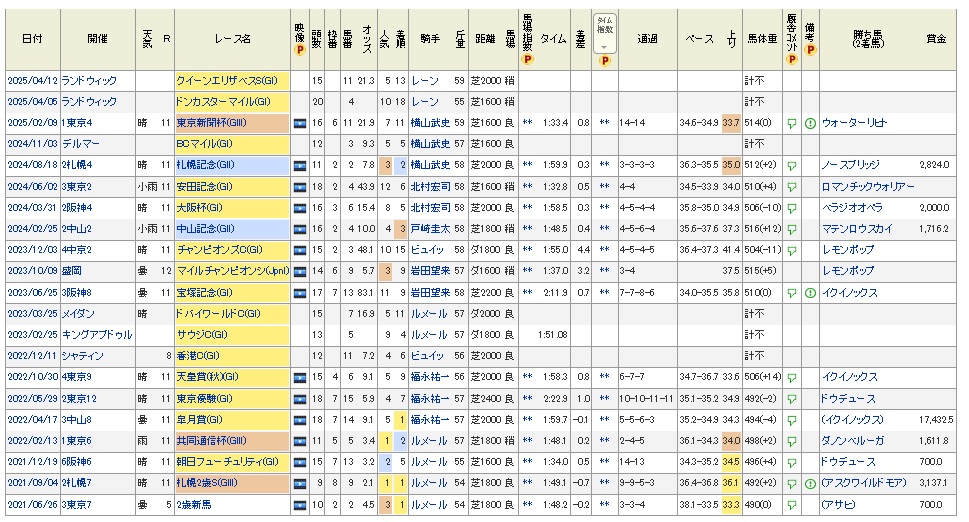Open jockey 横山武史 in 東京新聞杯 row
Viewport: 969px width, 522px height.
[431, 124]
